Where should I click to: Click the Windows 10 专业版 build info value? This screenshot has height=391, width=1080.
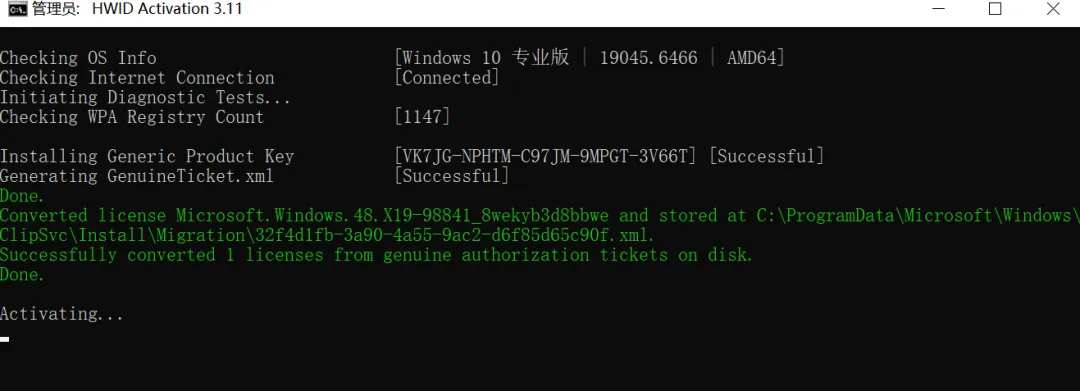(589, 58)
